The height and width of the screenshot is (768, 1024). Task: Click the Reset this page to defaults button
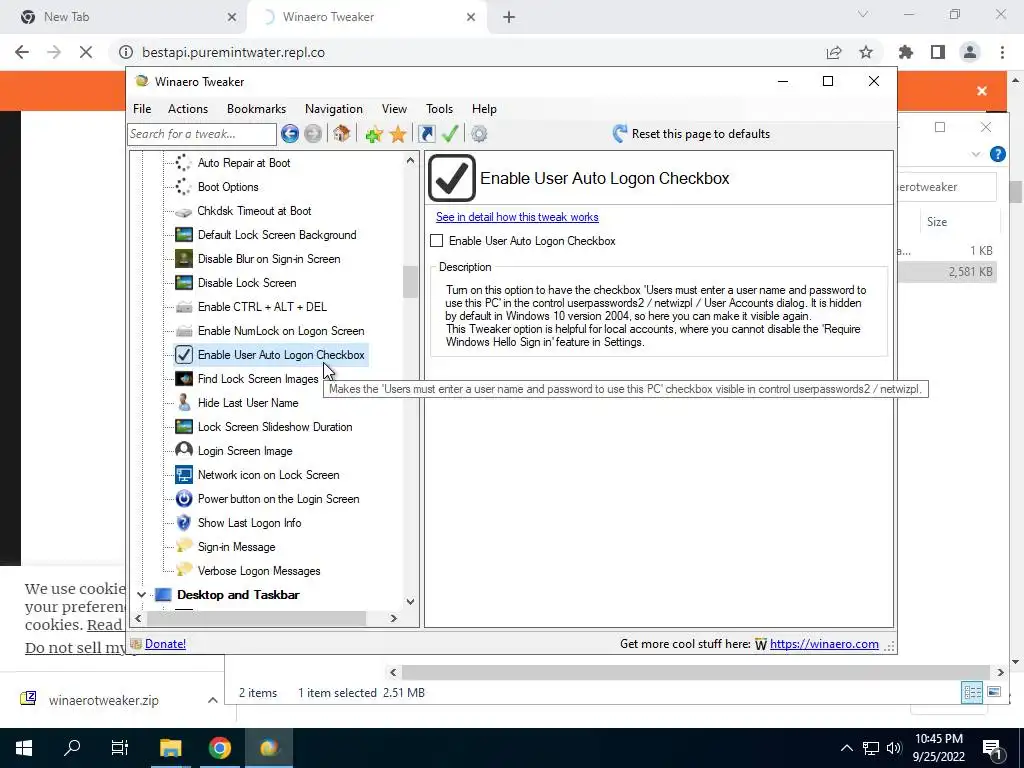click(692, 134)
